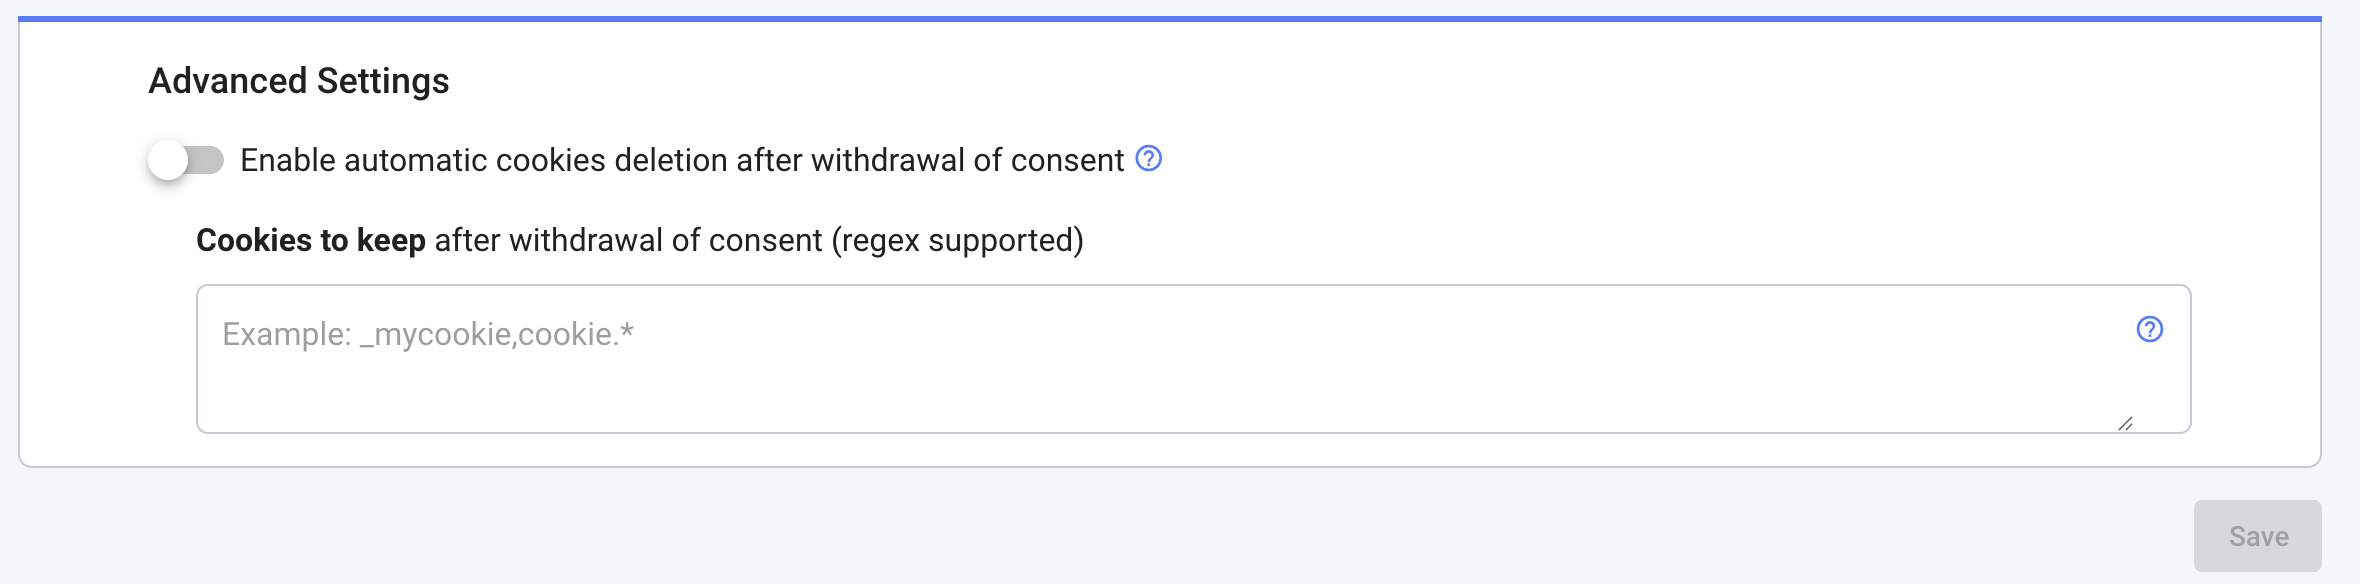
Task: Grab the textarea resize handle corner
Action: coord(2125,423)
